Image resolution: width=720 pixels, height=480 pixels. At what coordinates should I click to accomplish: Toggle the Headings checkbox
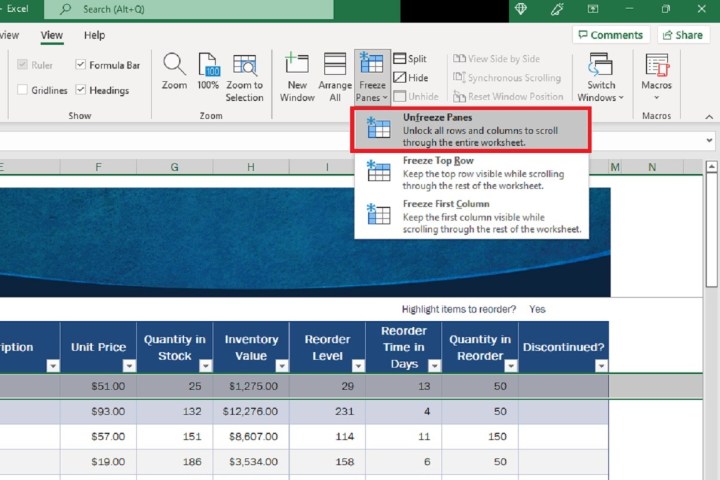coord(81,90)
